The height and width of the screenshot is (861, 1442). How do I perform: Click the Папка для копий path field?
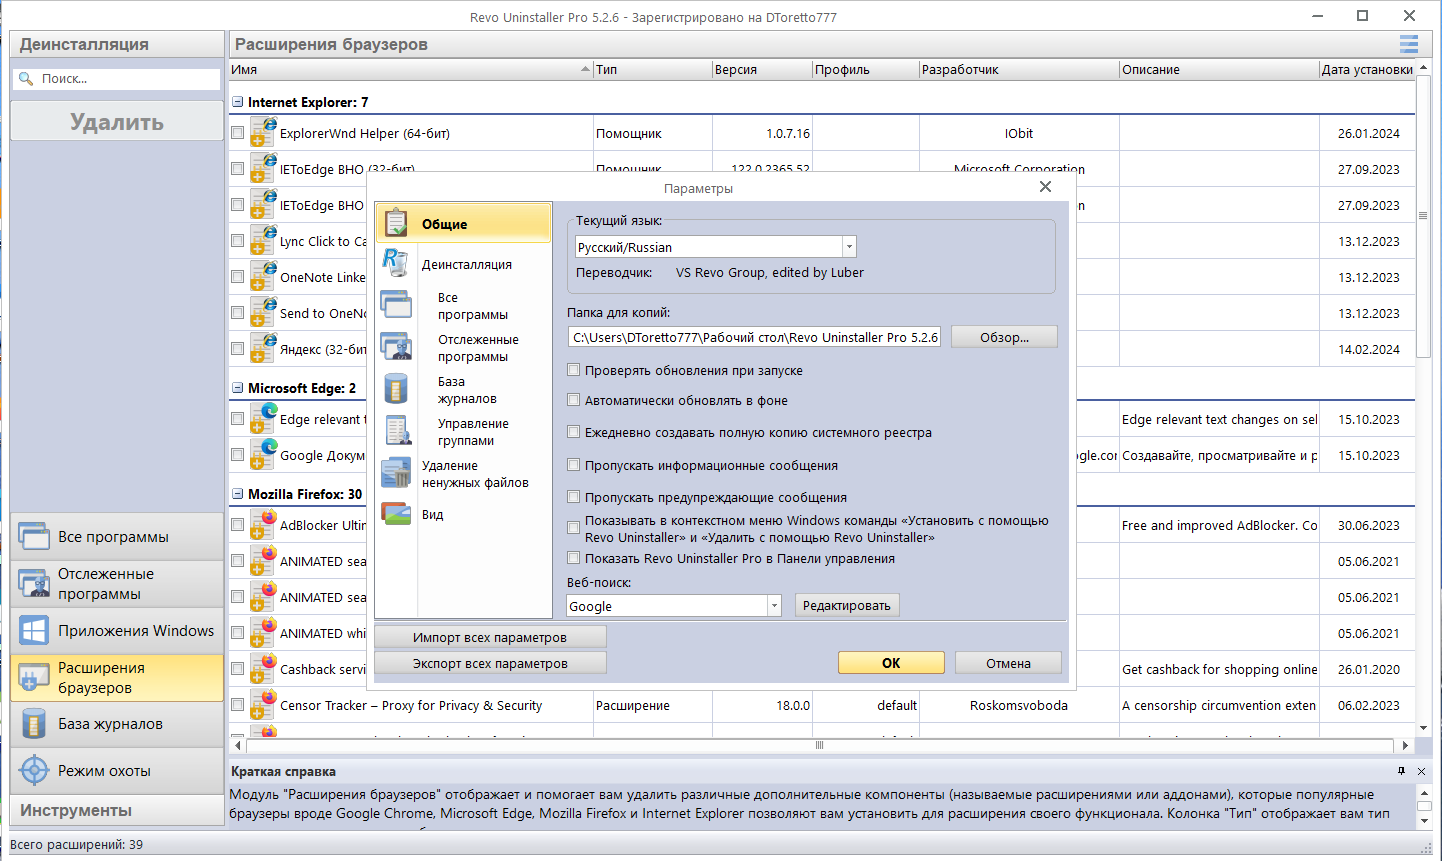pos(754,337)
